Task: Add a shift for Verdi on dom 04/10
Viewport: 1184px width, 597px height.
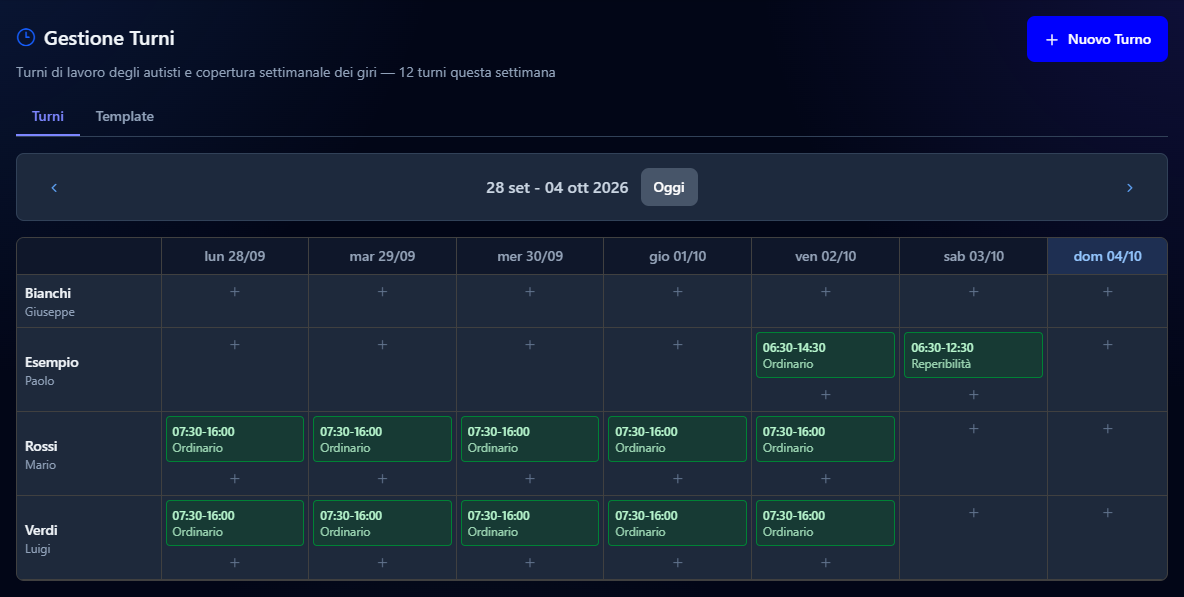Action: point(1108,512)
